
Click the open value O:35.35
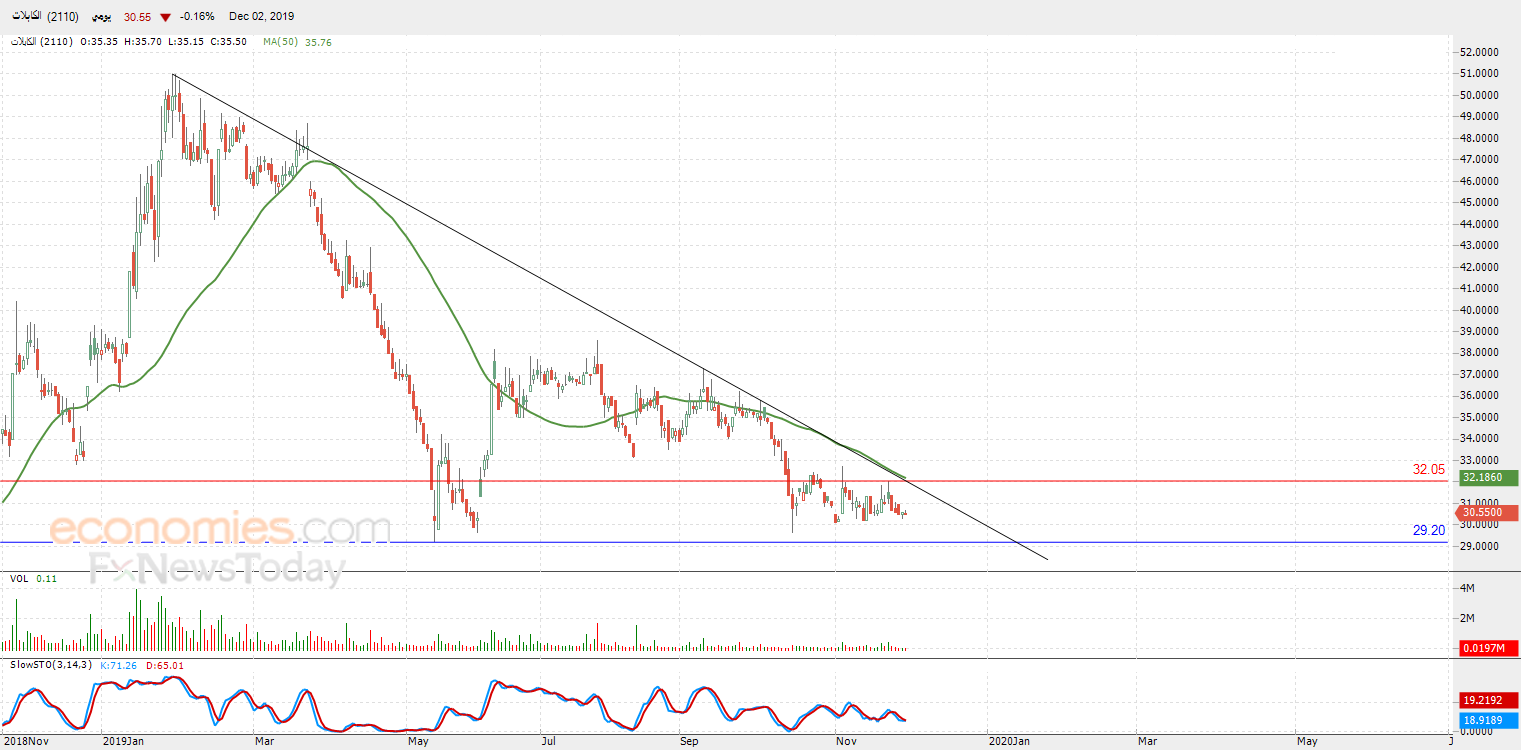coord(98,42)
